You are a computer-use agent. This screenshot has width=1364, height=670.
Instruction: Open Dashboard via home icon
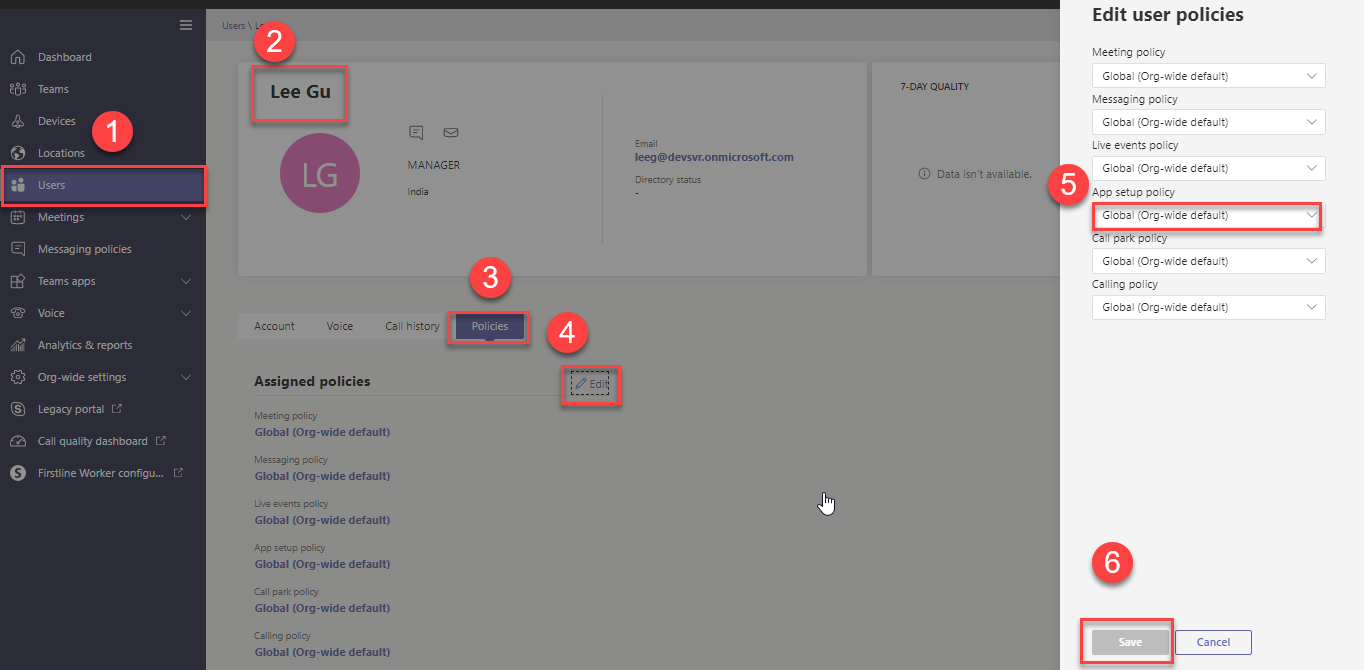(17, 57)
